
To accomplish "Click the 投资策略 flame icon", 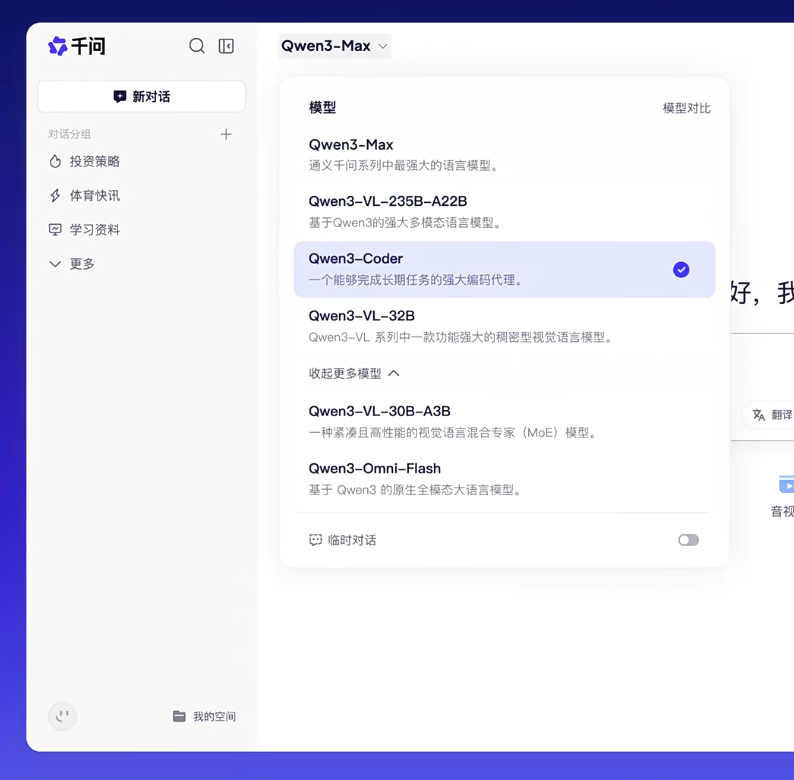I will pyautogui.click(x=55, y=162).
